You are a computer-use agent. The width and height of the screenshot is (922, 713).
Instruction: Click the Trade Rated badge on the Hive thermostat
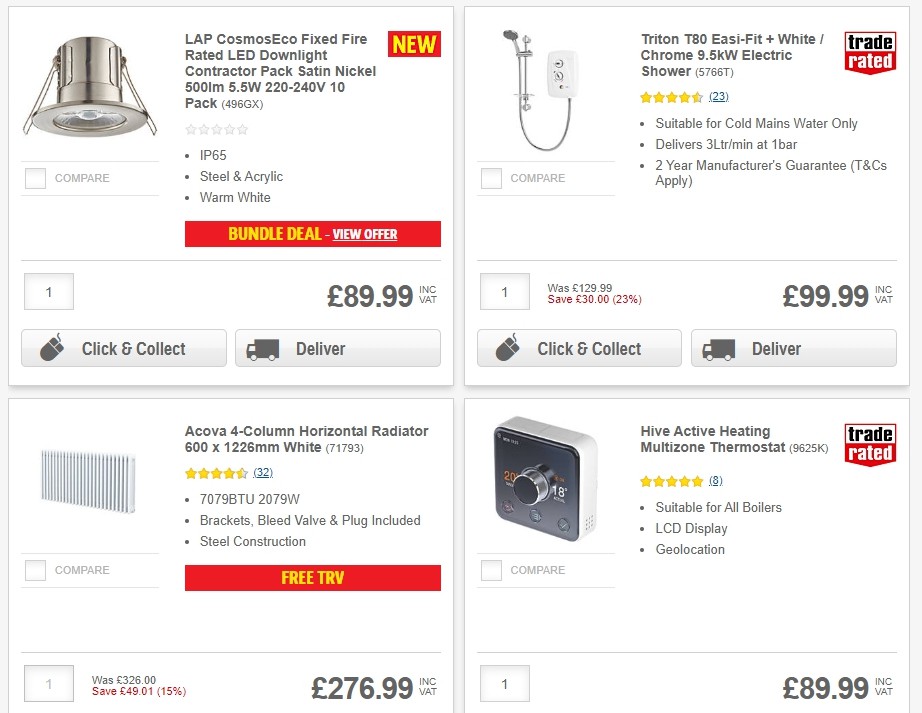click(869, 443)
